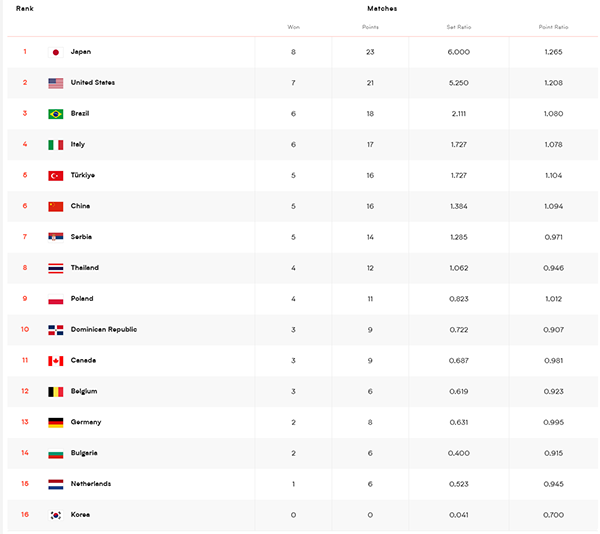The image size is (600, 534).
Task: Open the China team name link
Action: click(80, 206)
